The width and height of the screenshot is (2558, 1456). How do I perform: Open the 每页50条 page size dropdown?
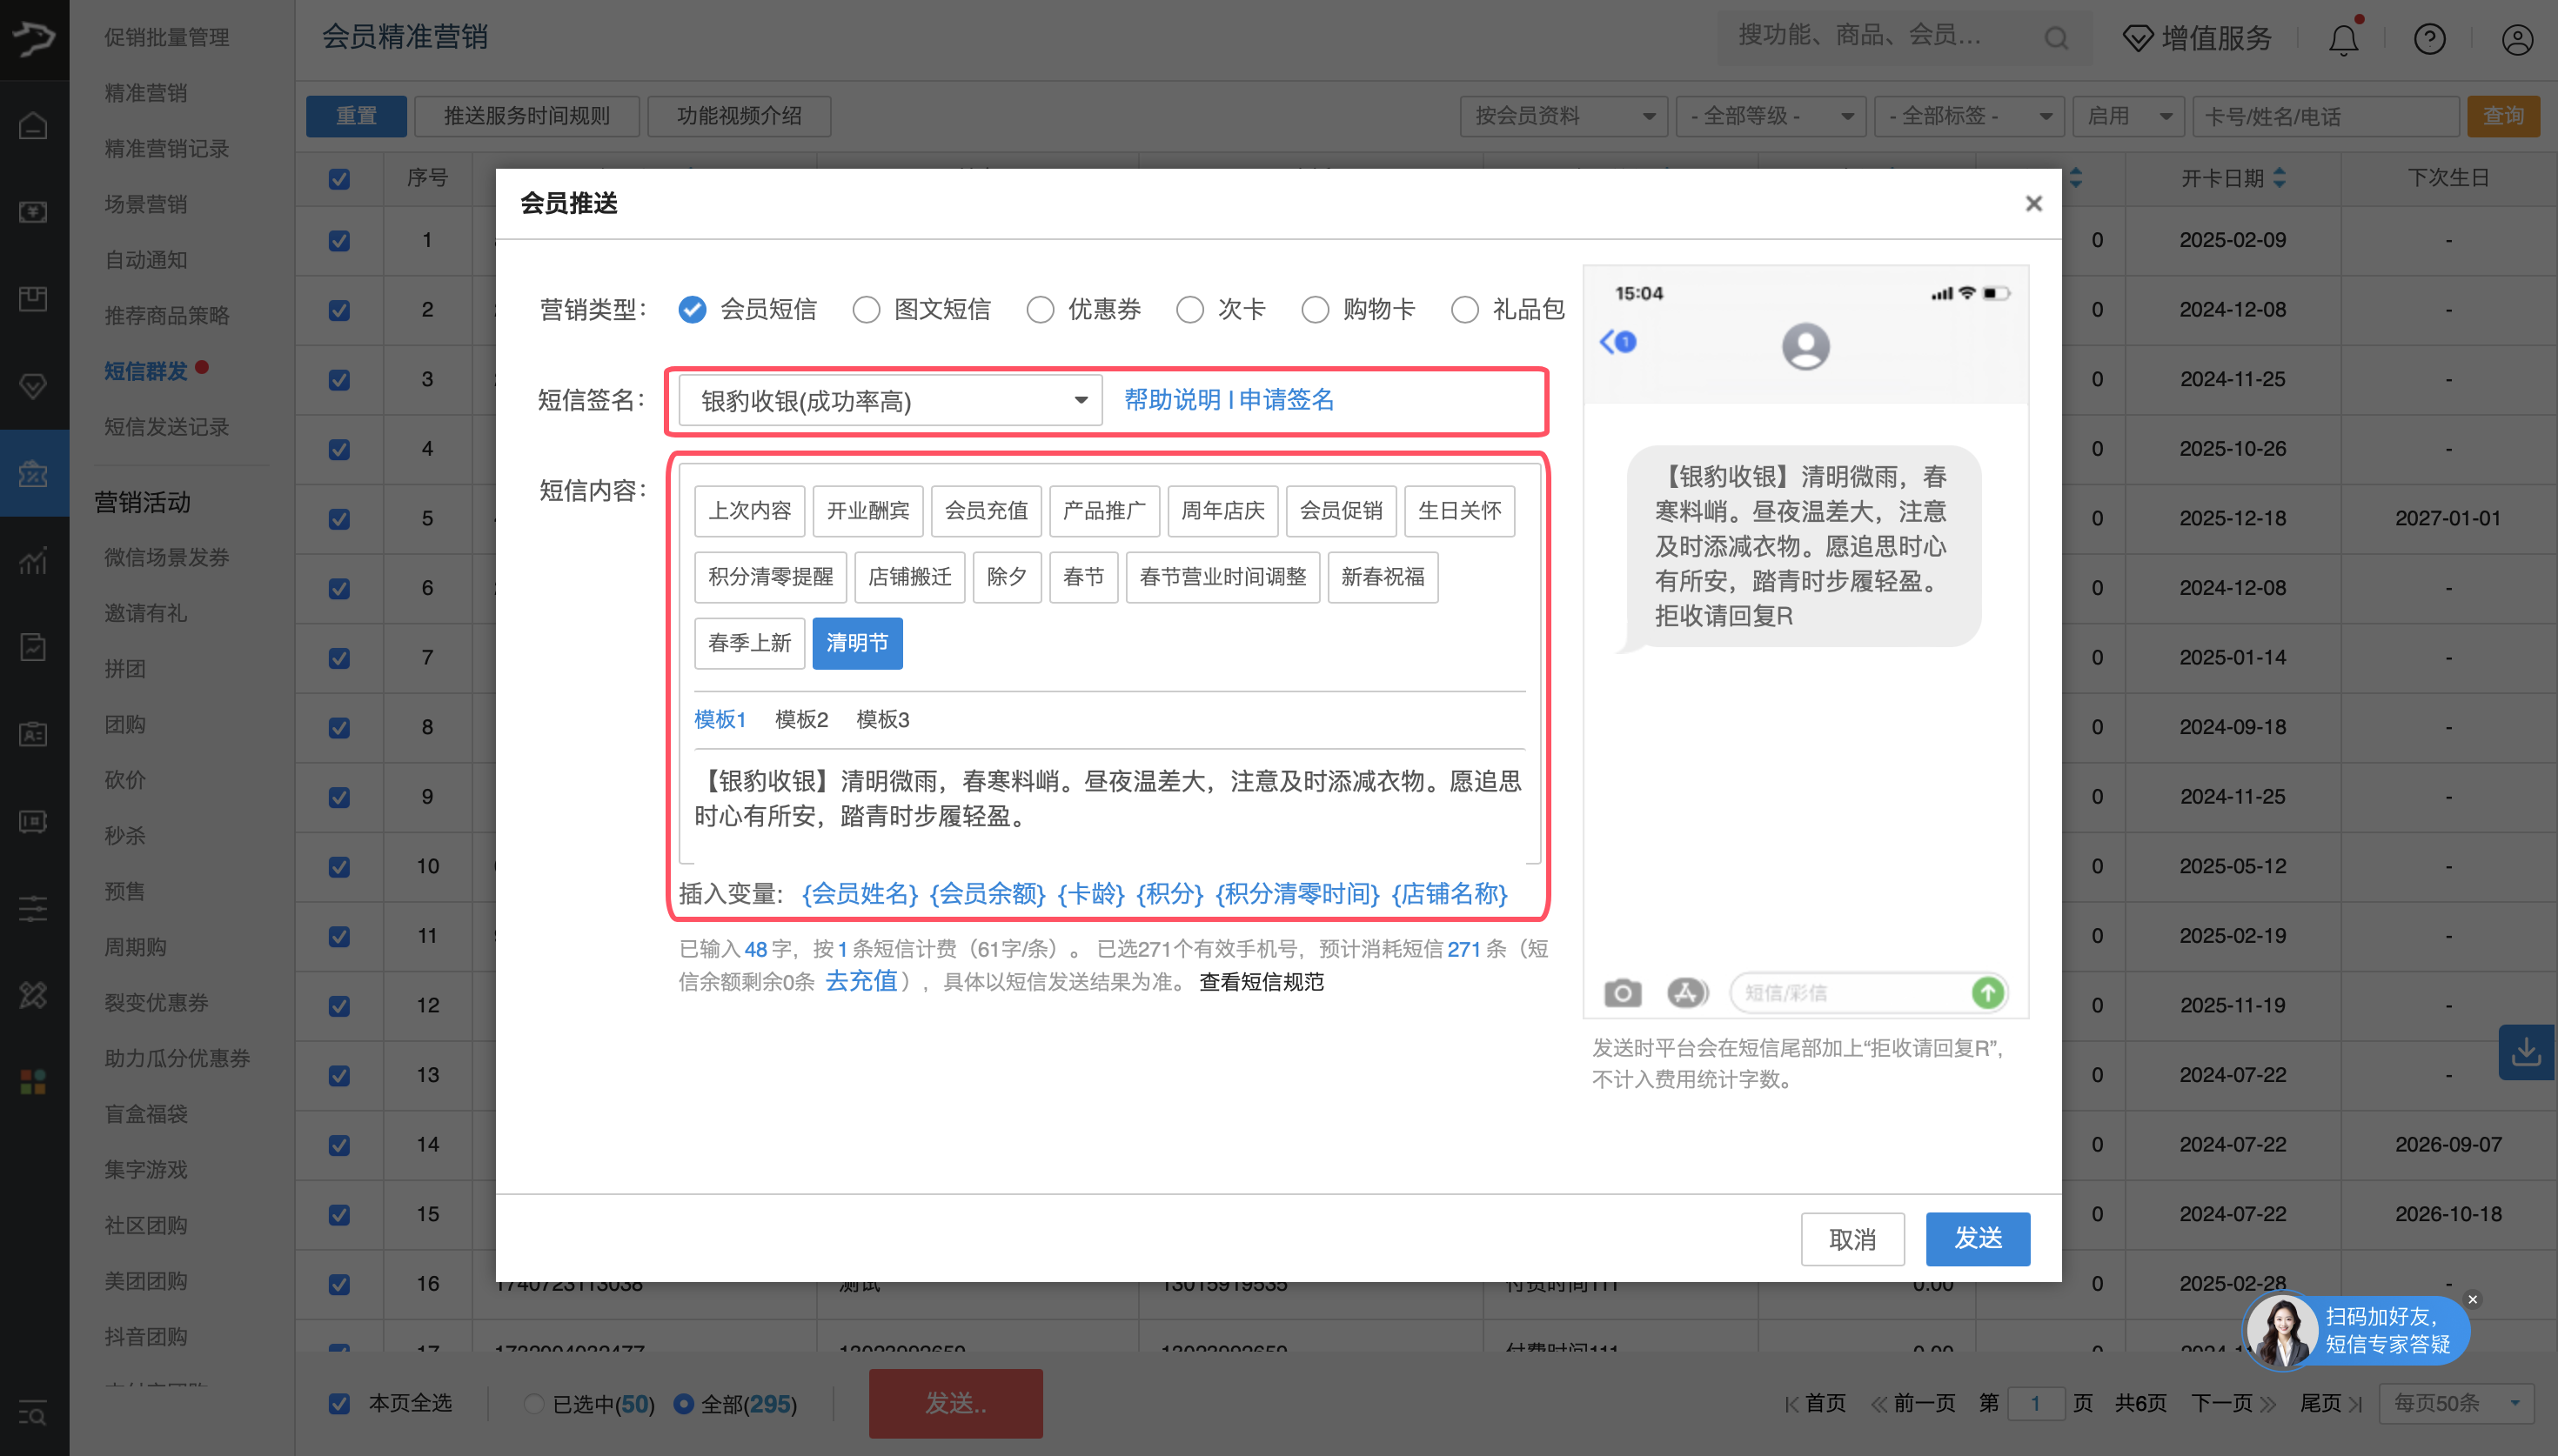point(2455,1403)
